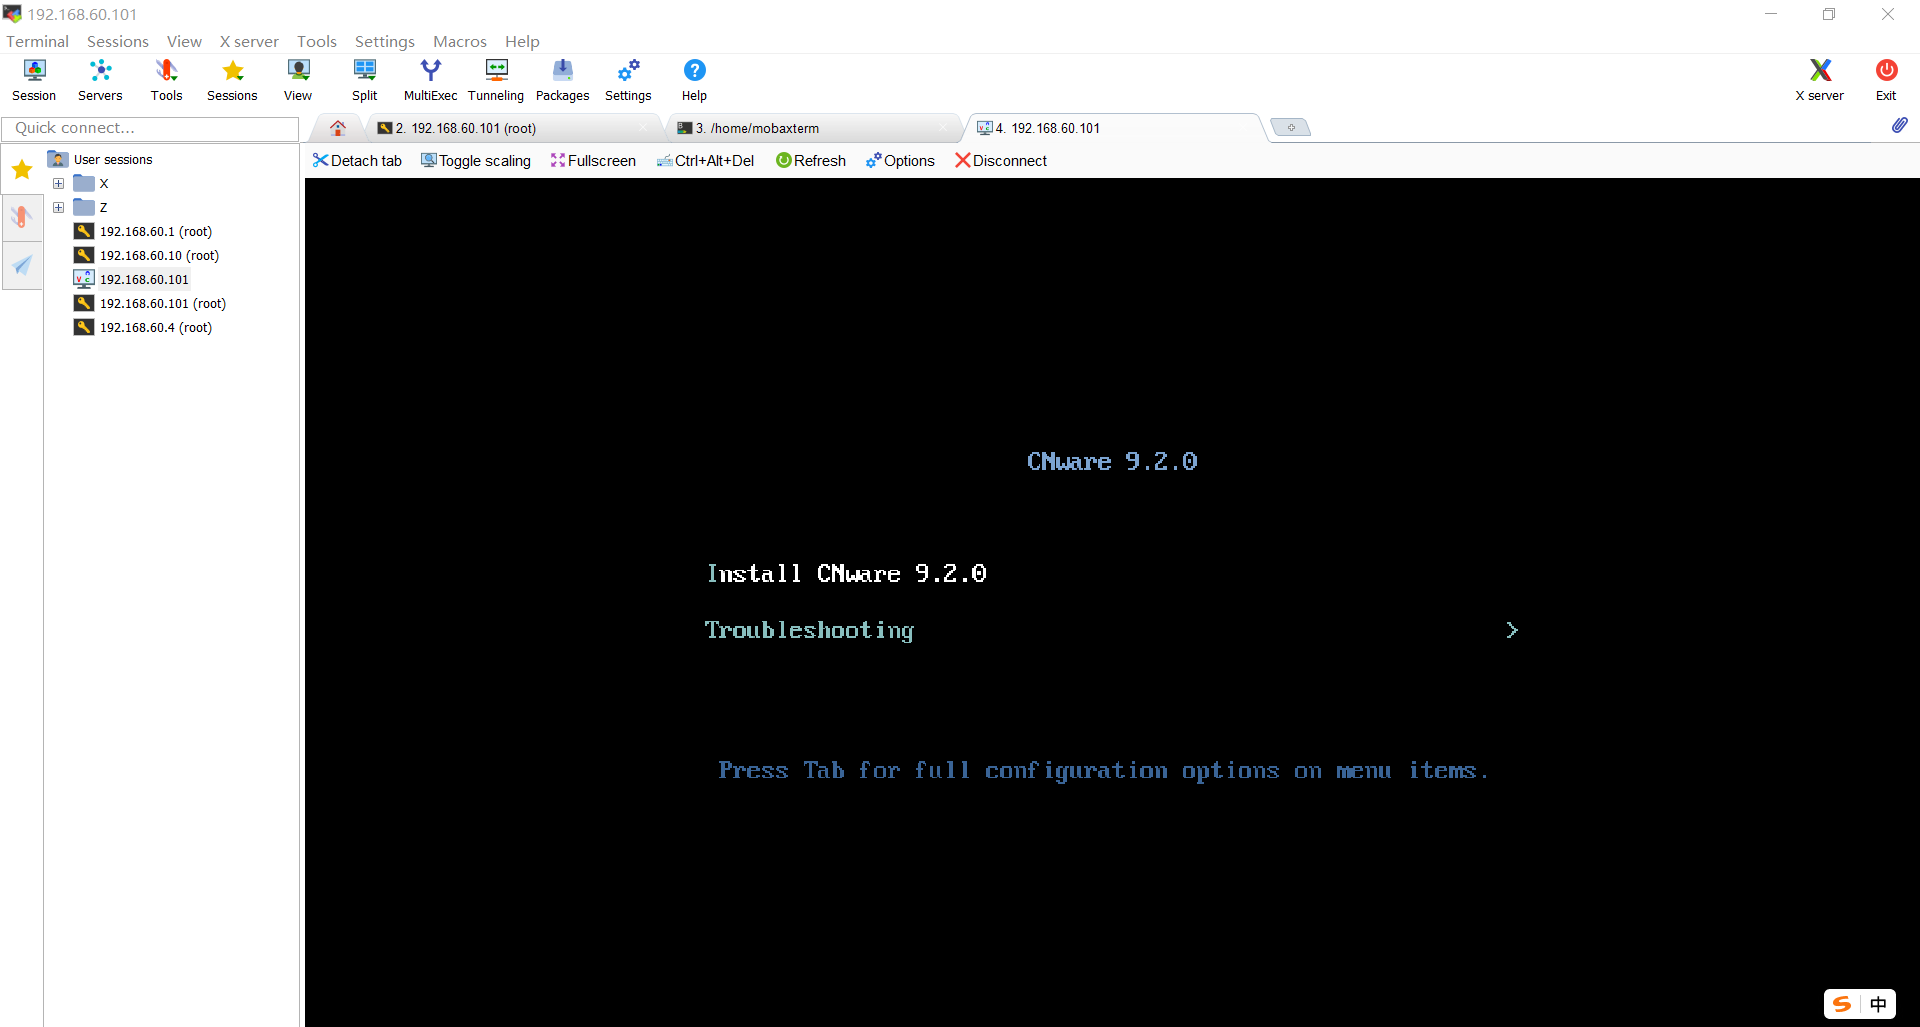The width and height of the screenshot is (1920, 1027).
Task: Toggle Chinese input mode indicator
Action: [1878, 1004]
